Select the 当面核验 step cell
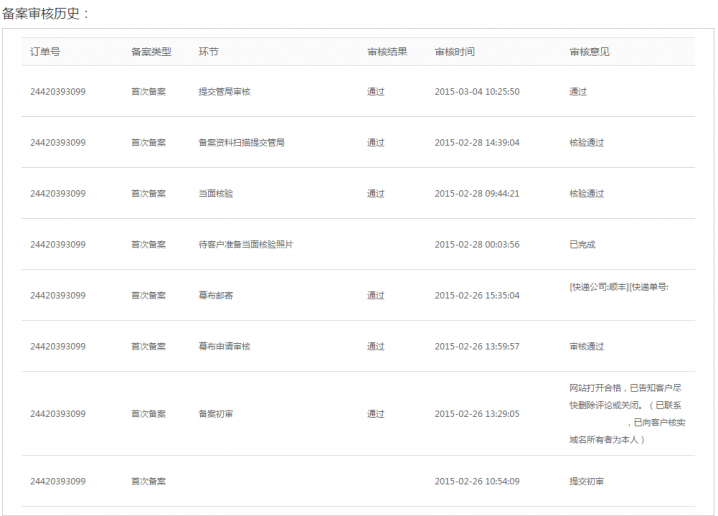Screen dimensions: 718x516 (x=215, y=194)
